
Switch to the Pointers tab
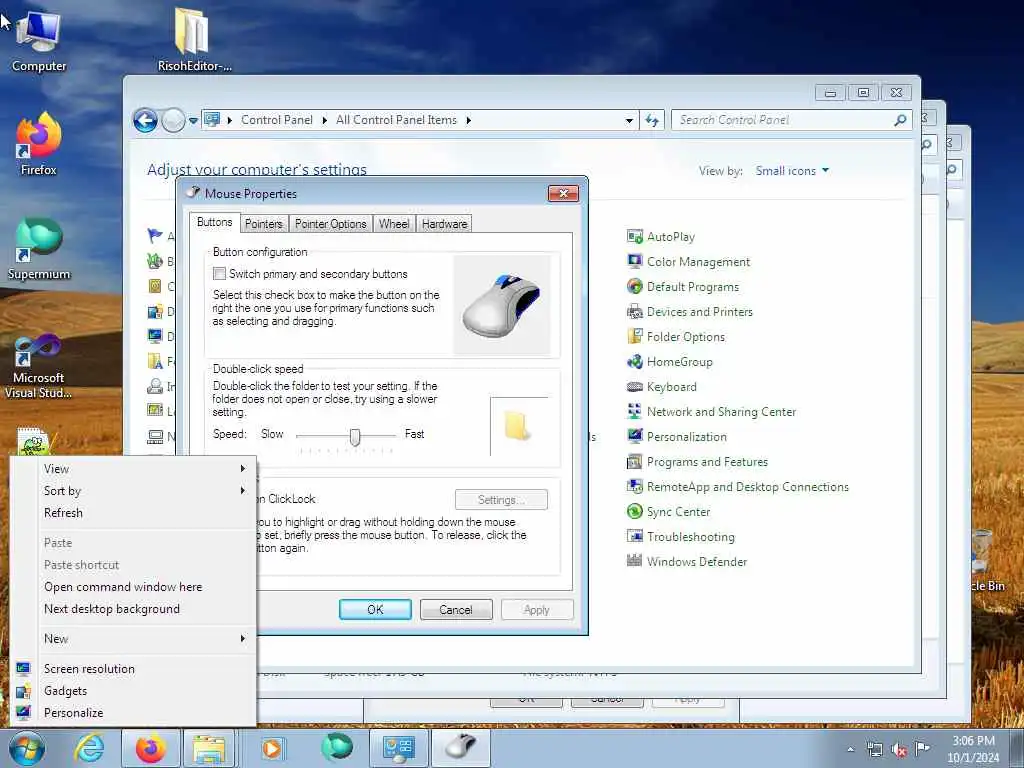[264, 224]
